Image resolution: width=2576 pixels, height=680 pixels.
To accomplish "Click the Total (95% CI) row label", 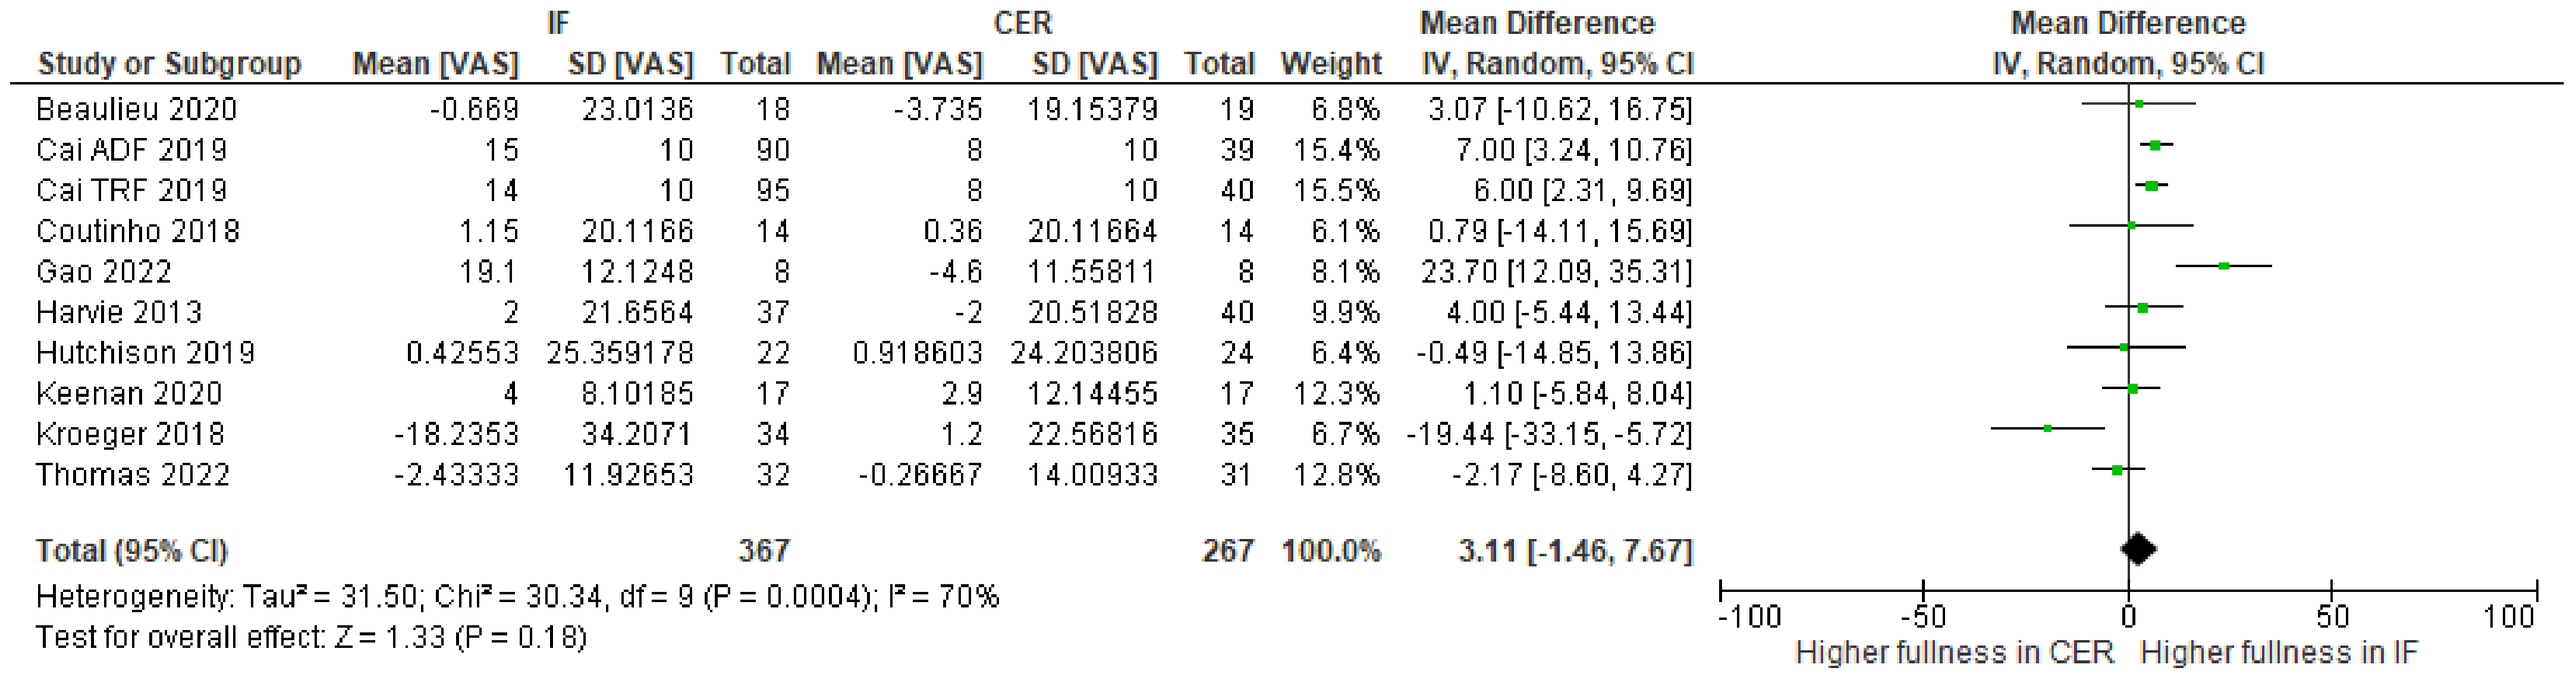I will [x=132, y=551].
